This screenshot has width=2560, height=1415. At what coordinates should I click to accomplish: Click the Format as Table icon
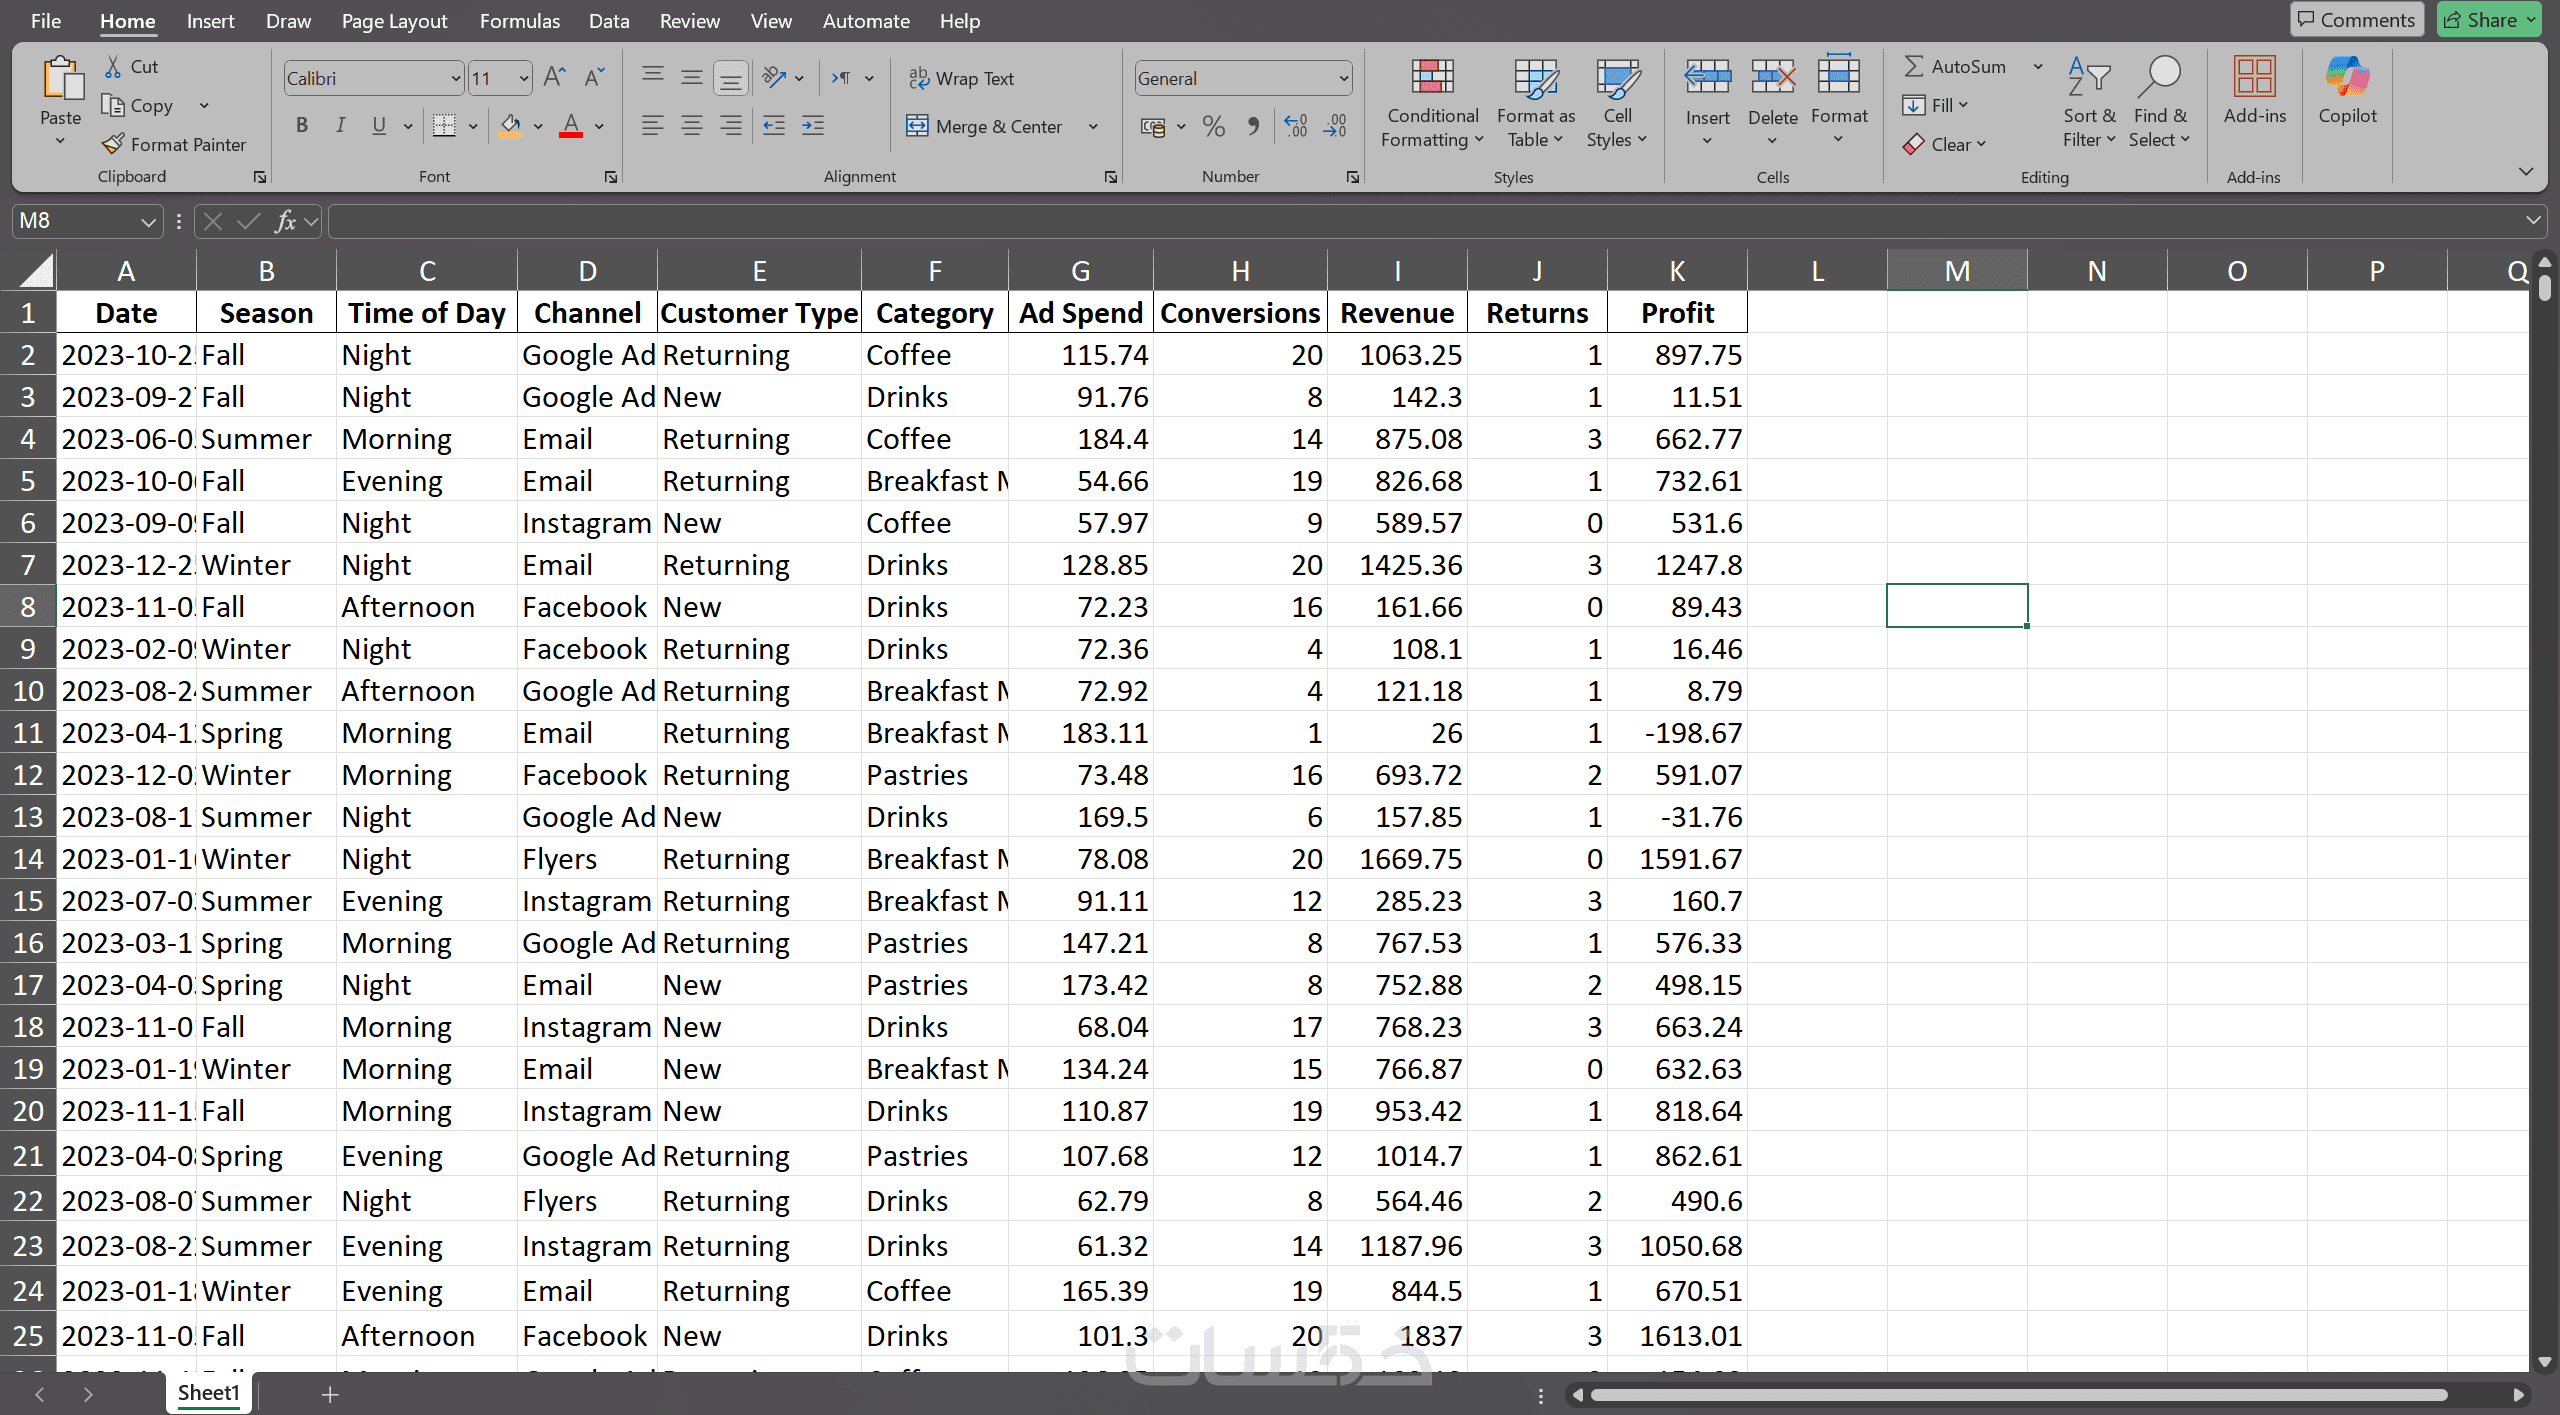coord(1535,80)
